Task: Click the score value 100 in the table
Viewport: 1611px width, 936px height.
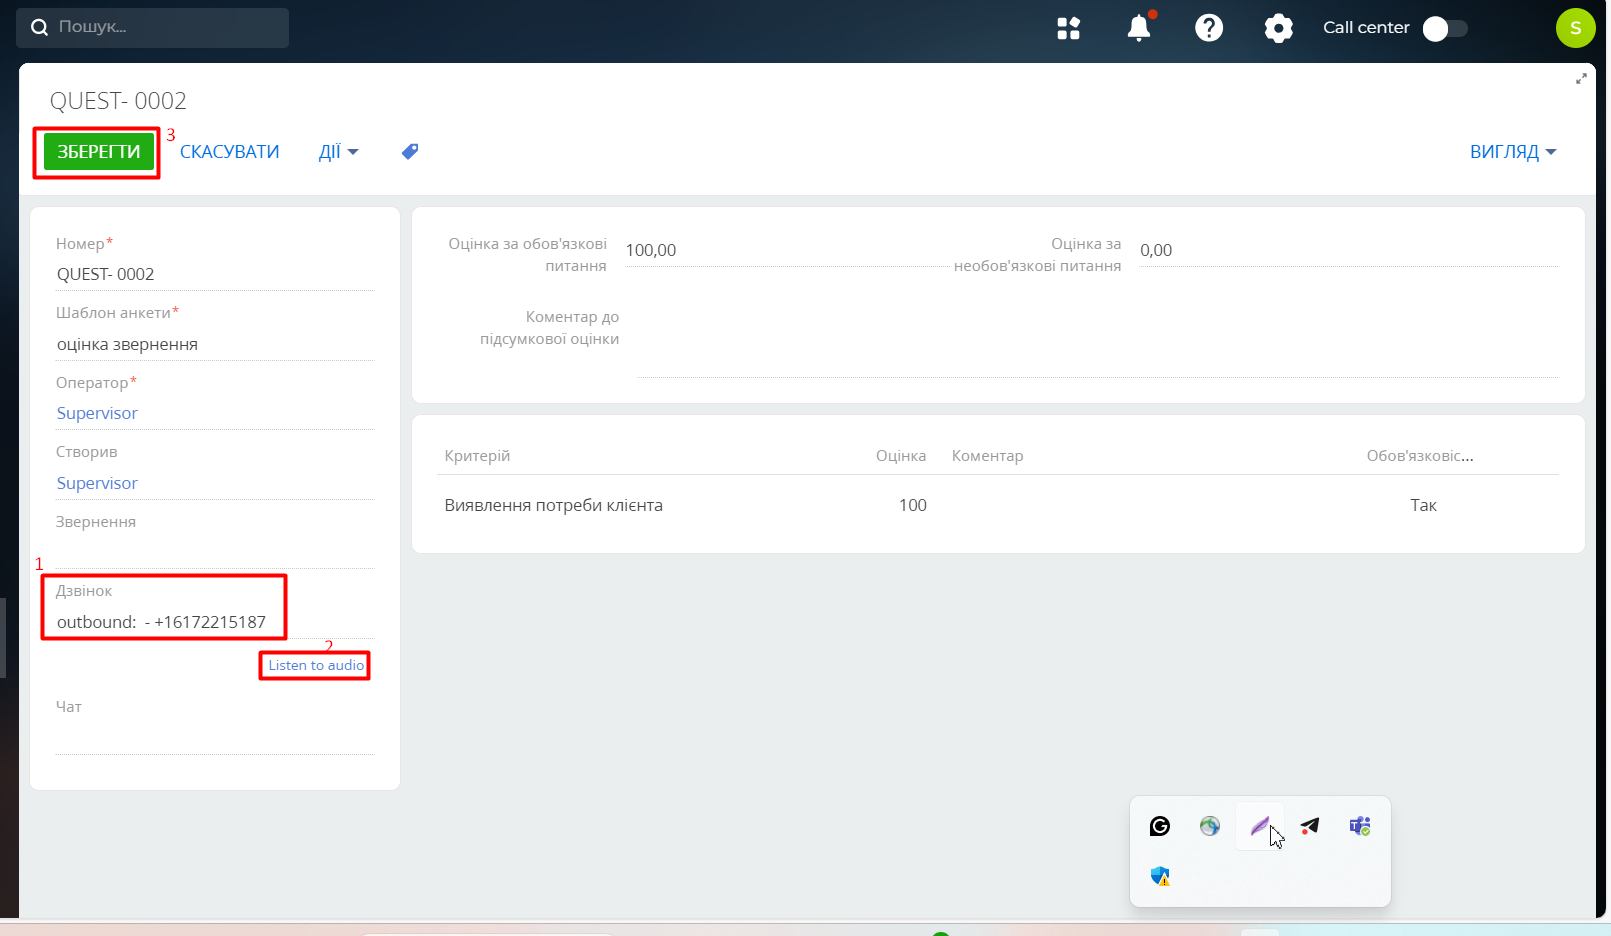Action: pyautogui.click(x=912, y=505)
